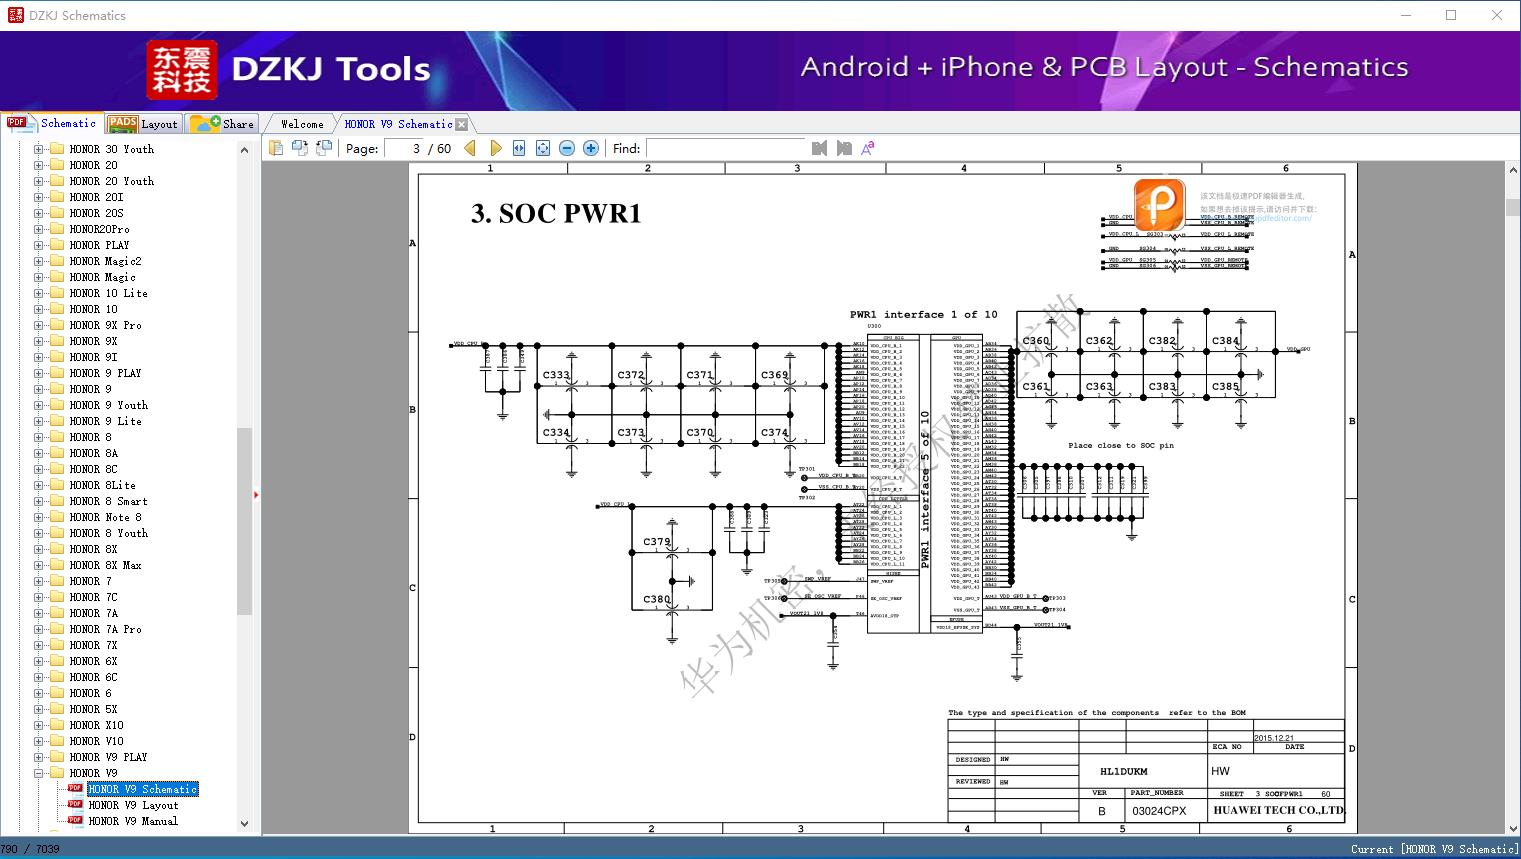Select the HONOR V9 PLAY tree item

click(x=108, y=757)
